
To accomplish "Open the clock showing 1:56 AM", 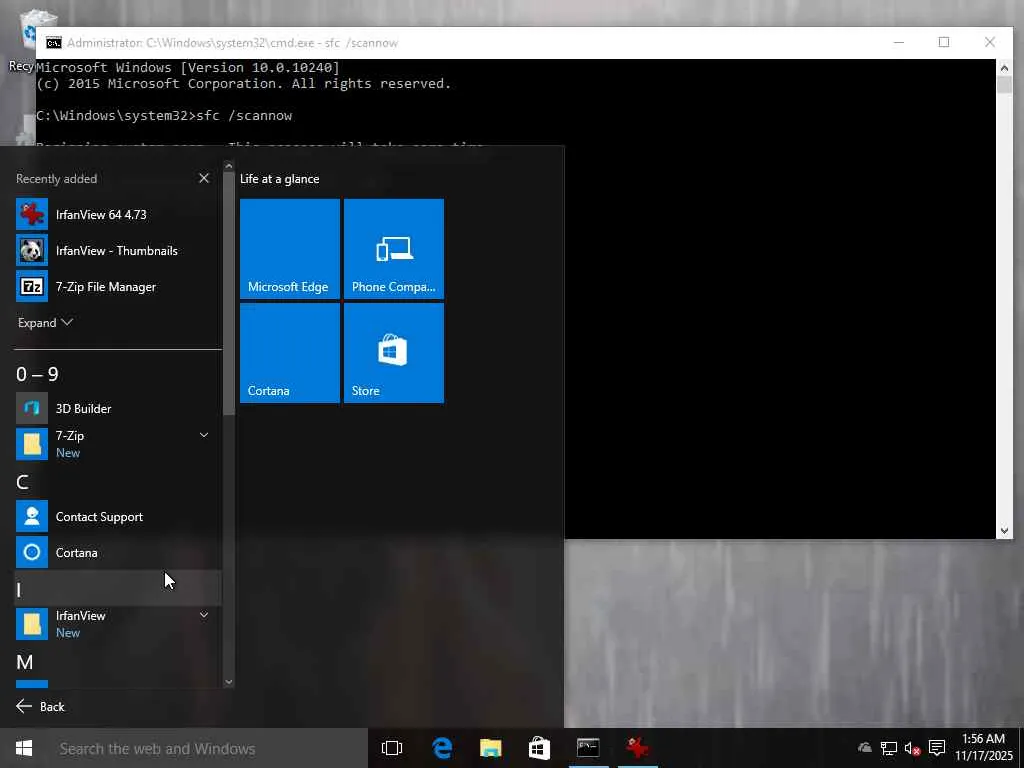I will 984,748.
